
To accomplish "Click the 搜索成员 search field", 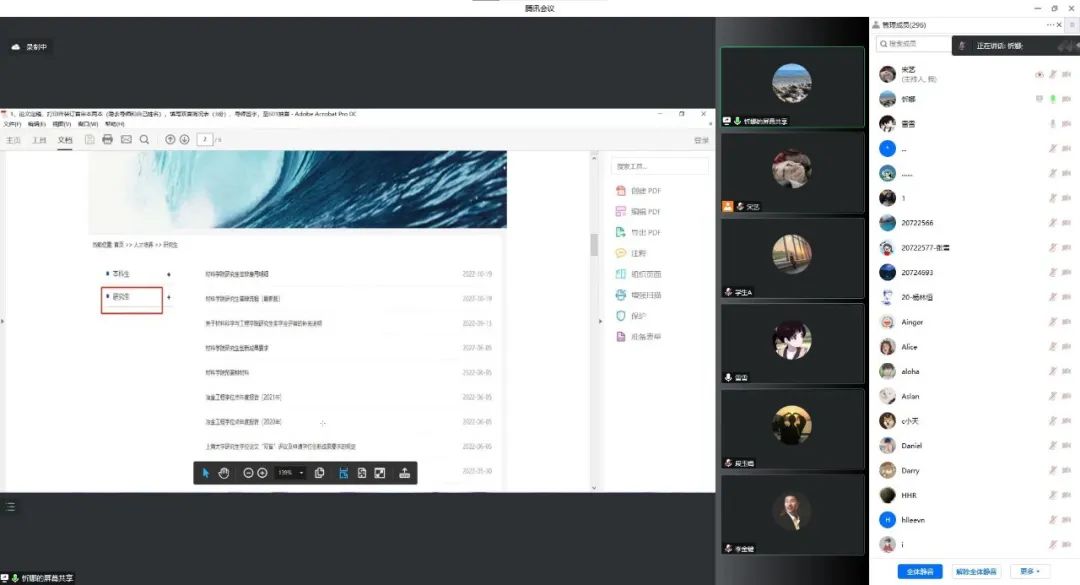I will point(910,44).
